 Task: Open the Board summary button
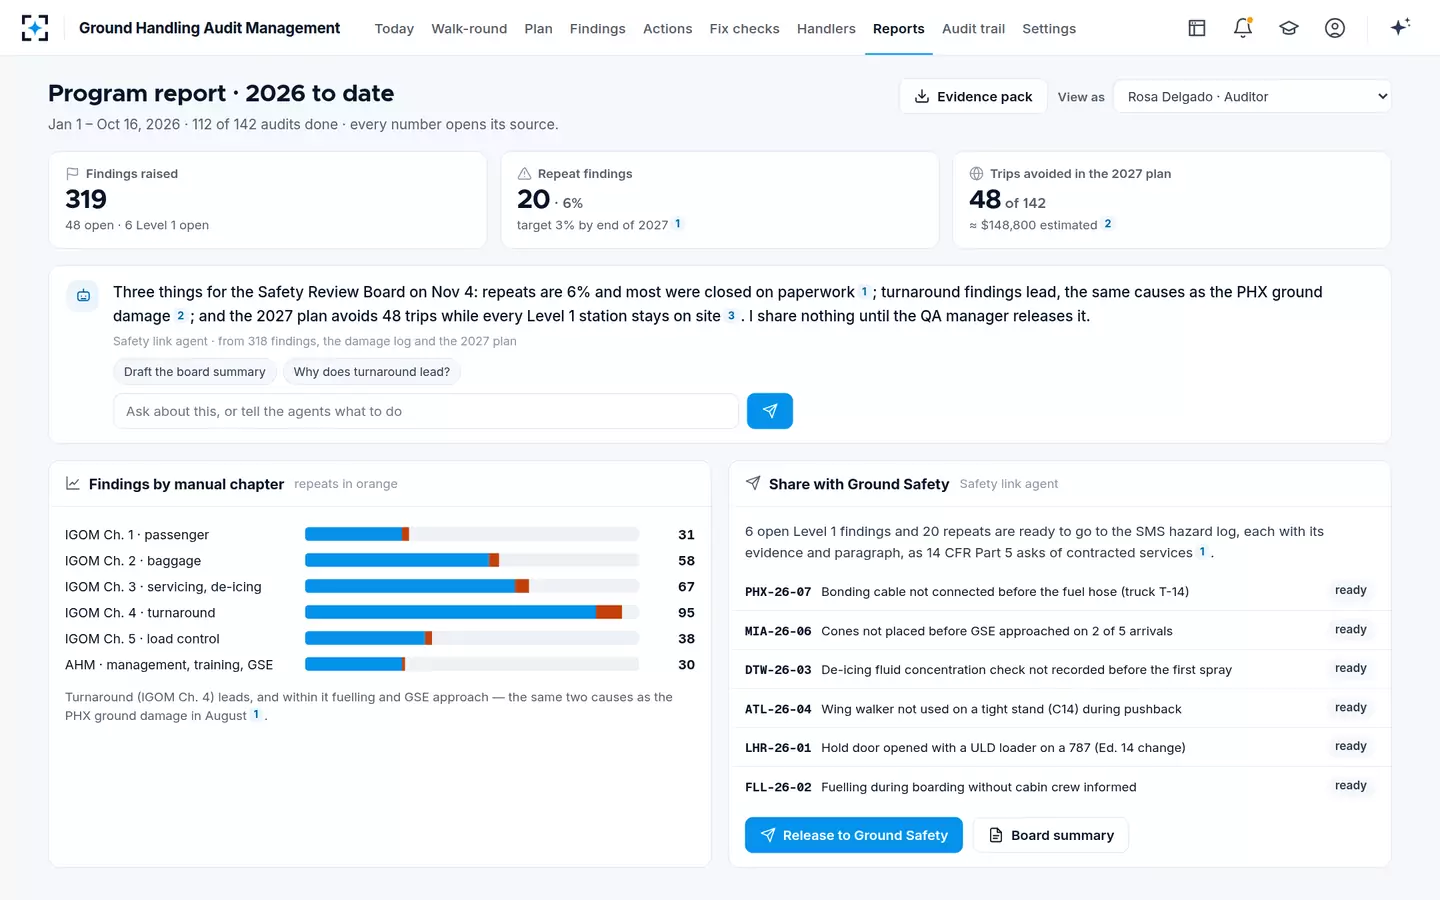pyautogui.click(x=1051, y=835)
